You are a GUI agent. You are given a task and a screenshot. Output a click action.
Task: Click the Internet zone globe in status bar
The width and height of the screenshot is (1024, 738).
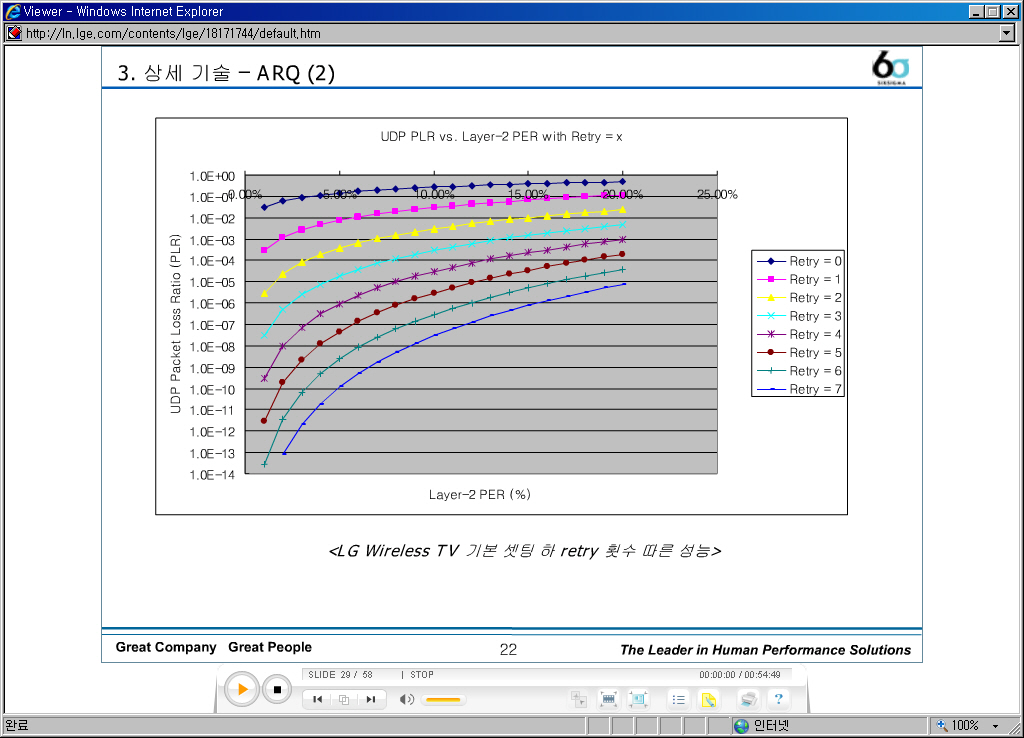(741, 726)
